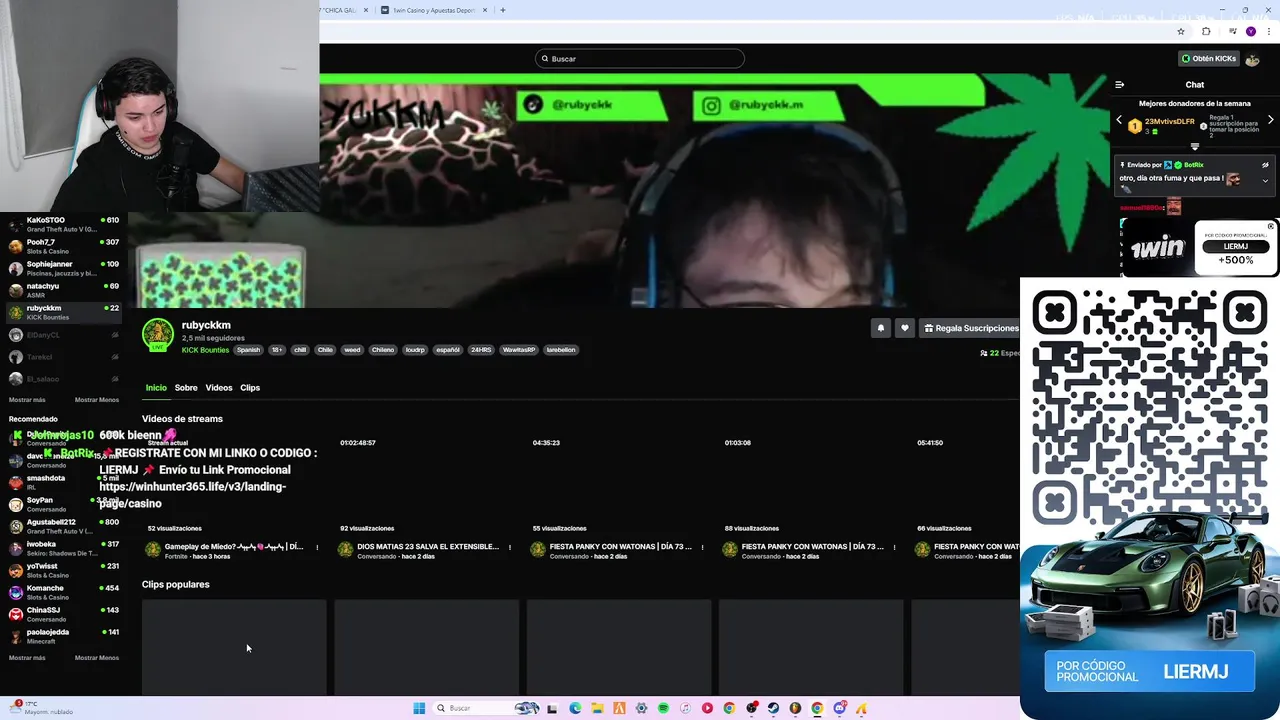Open smashdota recommended channel
The height and width of the screenshot is (720, 1280).
pyautogui.click(x=64, y=482)
